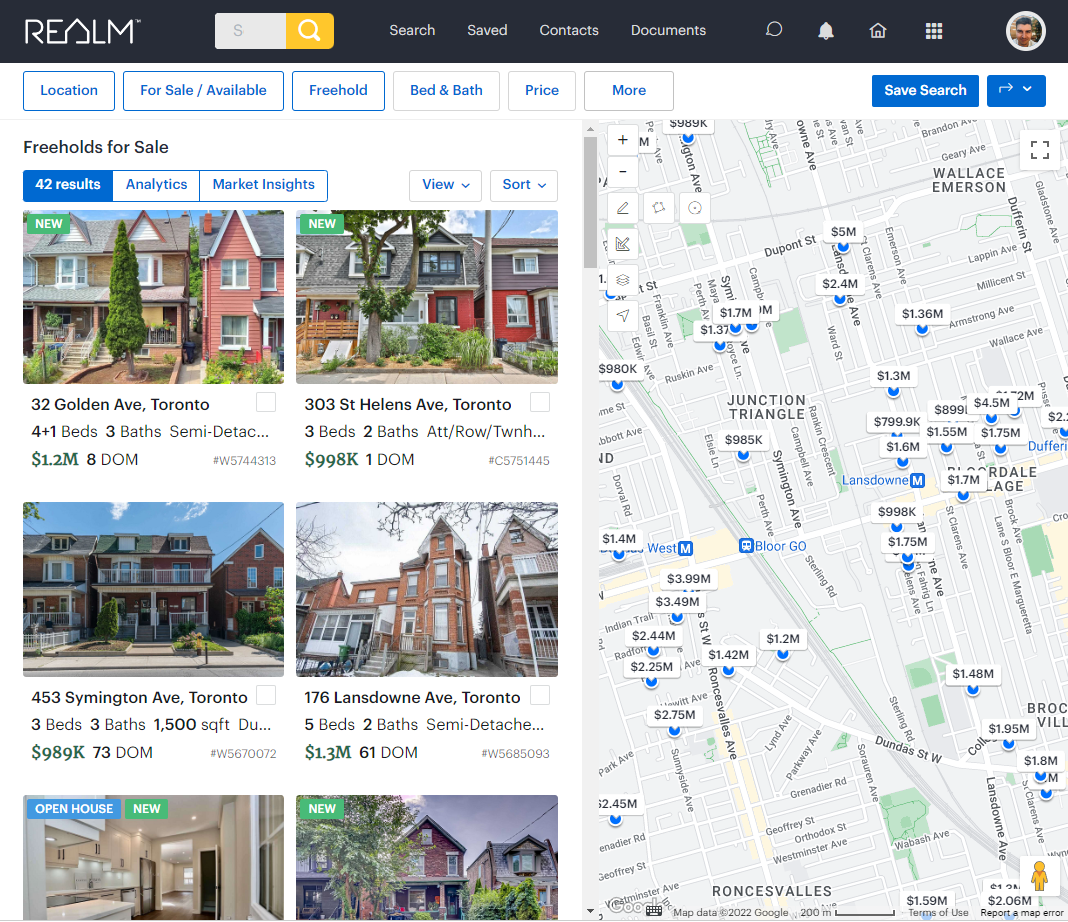Go to Search in top navigation
This screenshot has height=922, width=1068.
point(412,30)
